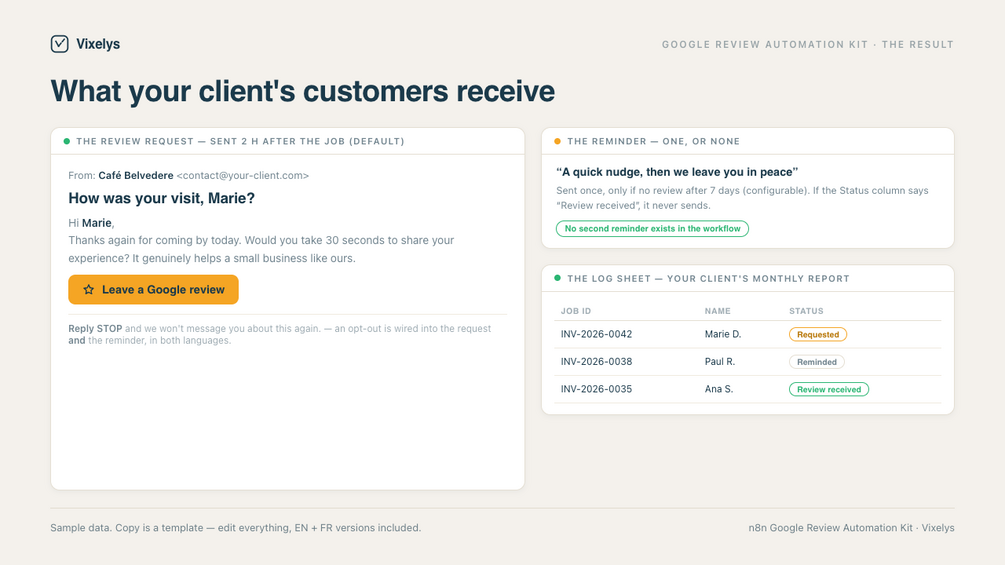1005x565 pixels.
Task: Select the Reminded status badge
Action: click(x=817, y=362)
